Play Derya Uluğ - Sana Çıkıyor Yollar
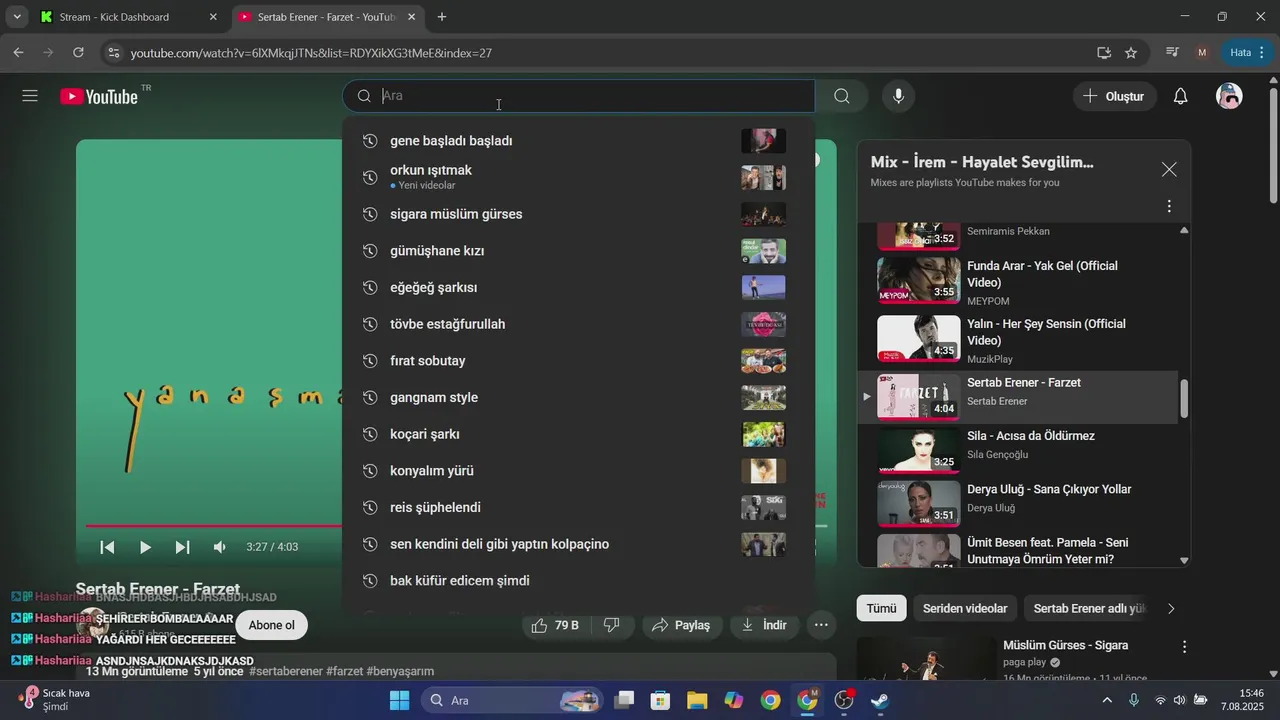 click(1018, 503)
